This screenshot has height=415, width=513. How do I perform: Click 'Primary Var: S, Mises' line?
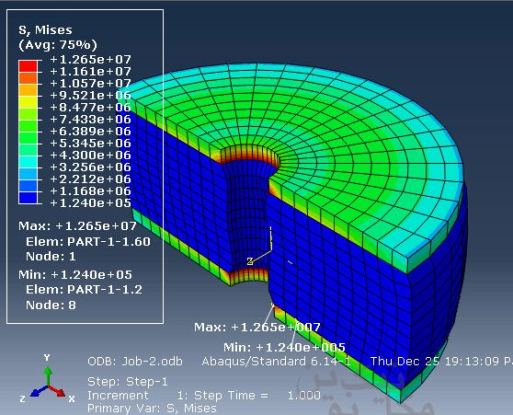point(152,409)
